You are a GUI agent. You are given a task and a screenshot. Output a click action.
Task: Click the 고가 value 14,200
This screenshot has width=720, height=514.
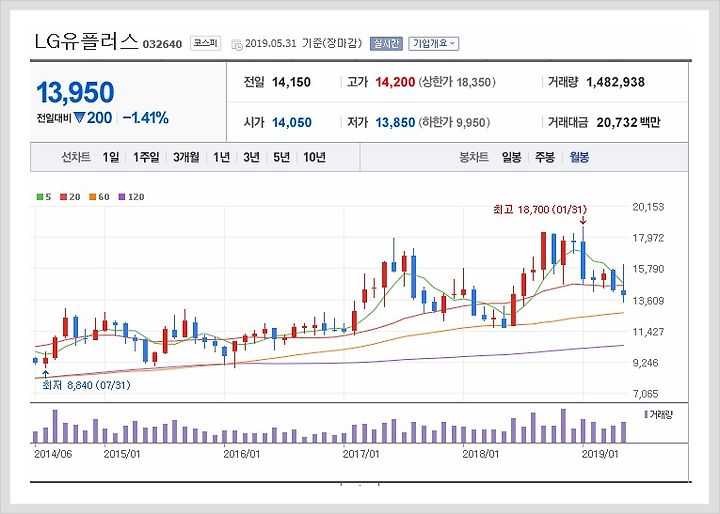(395, 82)
